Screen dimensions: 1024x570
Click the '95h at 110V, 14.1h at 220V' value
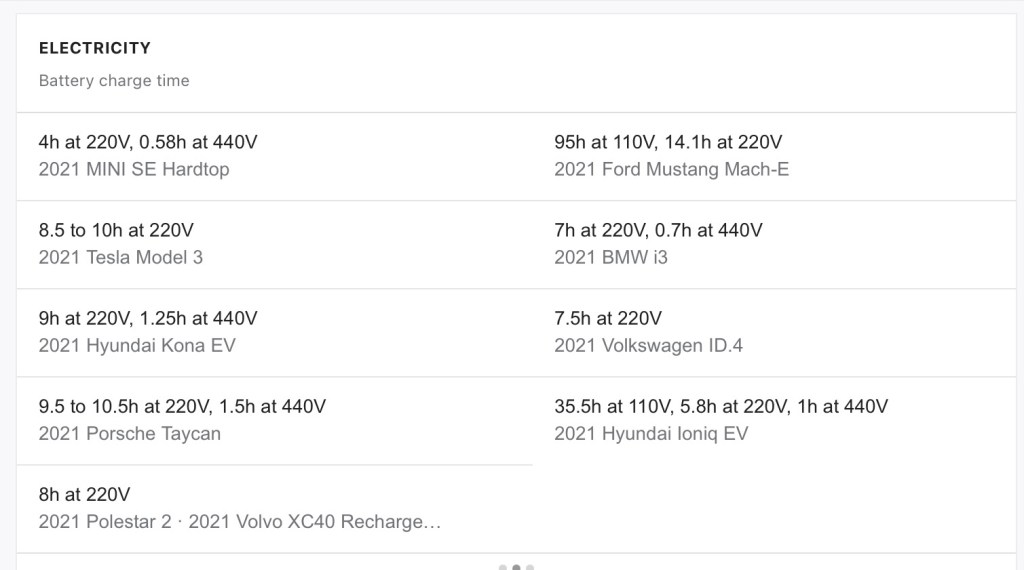coord(668,143)
